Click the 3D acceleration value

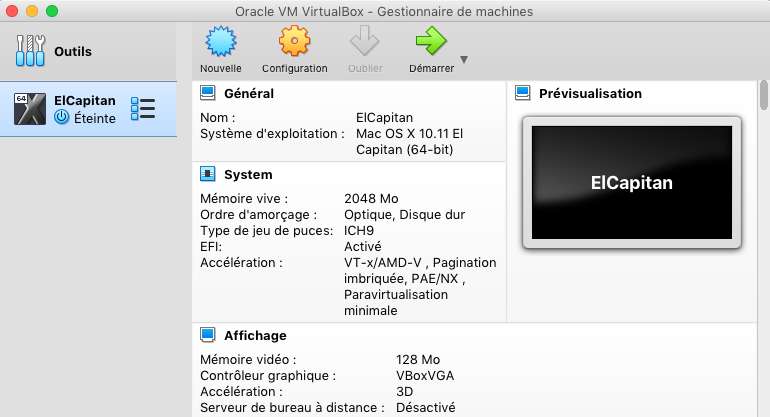405,391
